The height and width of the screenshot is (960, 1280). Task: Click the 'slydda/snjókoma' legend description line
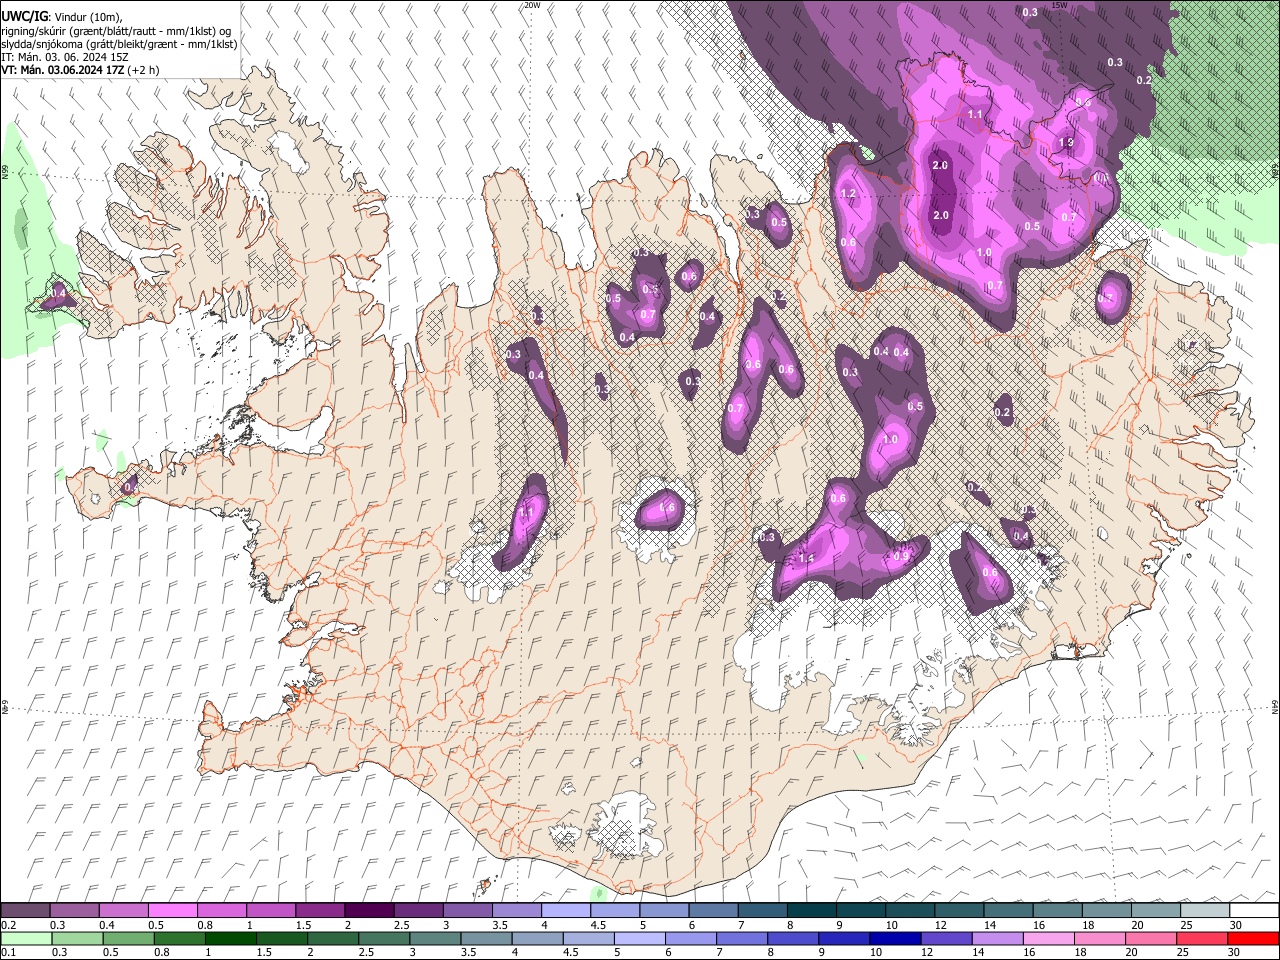click(x=119, y=44)
